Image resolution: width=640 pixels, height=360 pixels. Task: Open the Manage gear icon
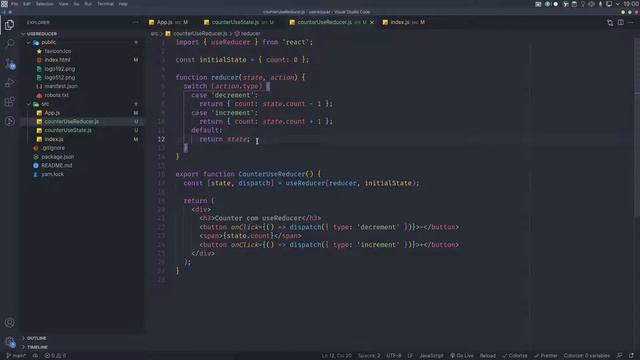10,342
